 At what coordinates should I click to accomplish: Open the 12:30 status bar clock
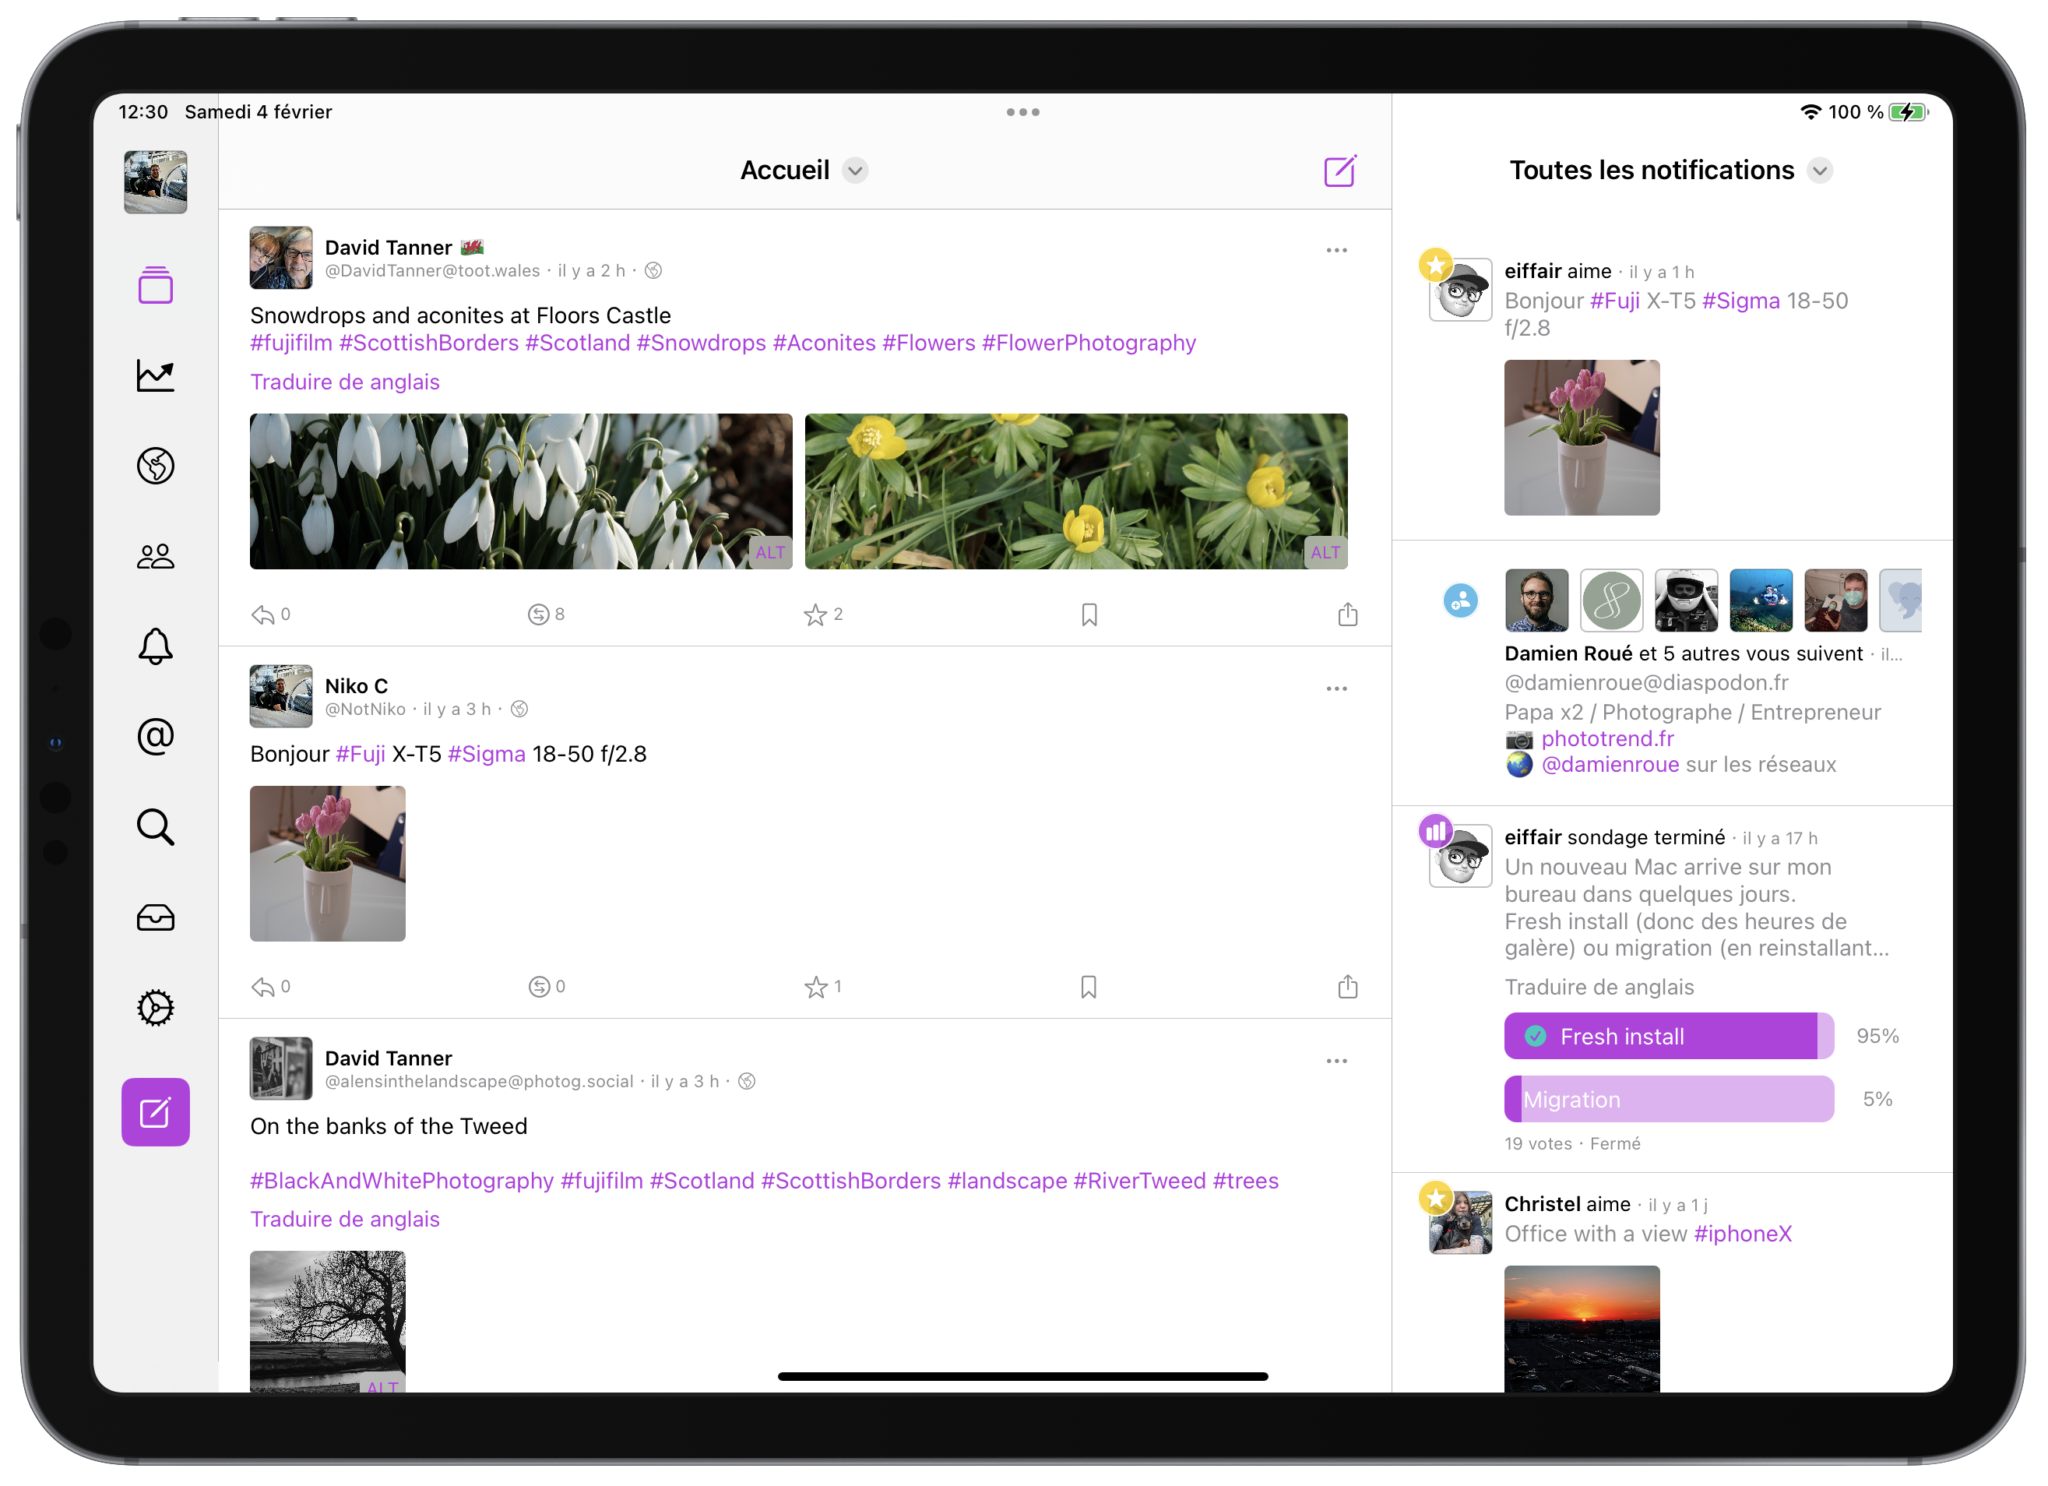(x=143, y=112)
